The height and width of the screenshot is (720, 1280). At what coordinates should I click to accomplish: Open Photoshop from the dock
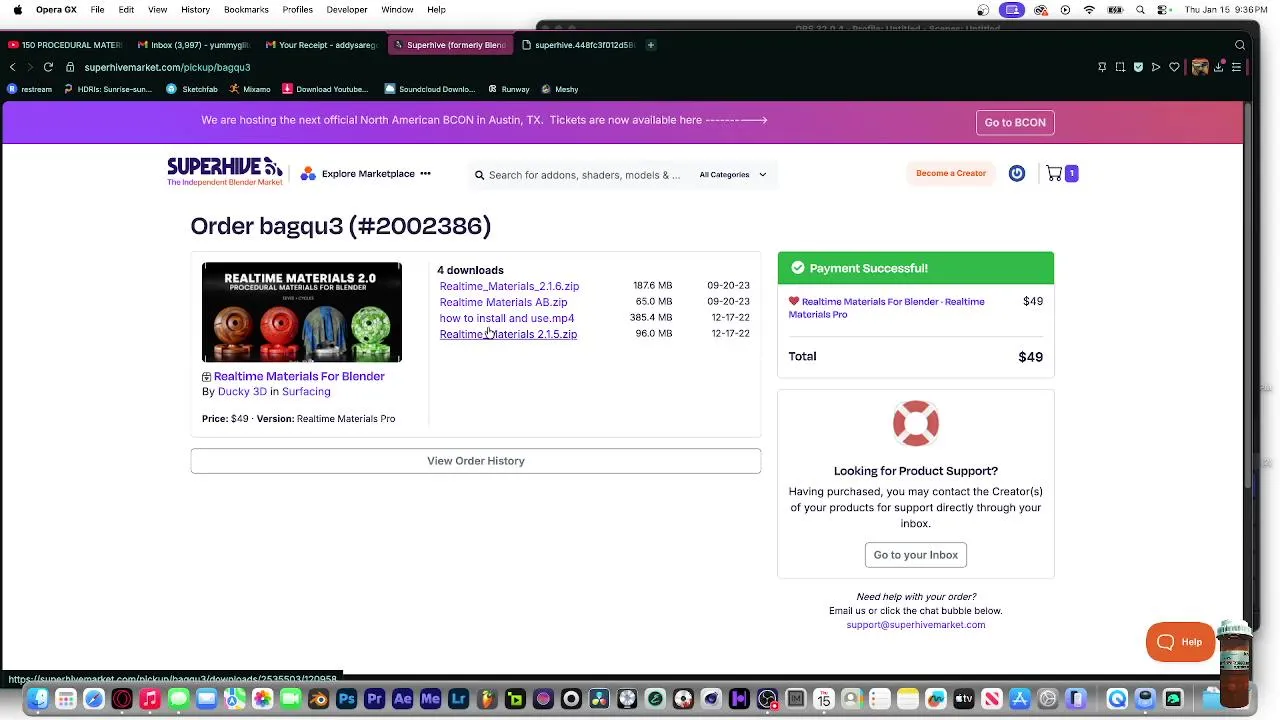pos(347,699)
